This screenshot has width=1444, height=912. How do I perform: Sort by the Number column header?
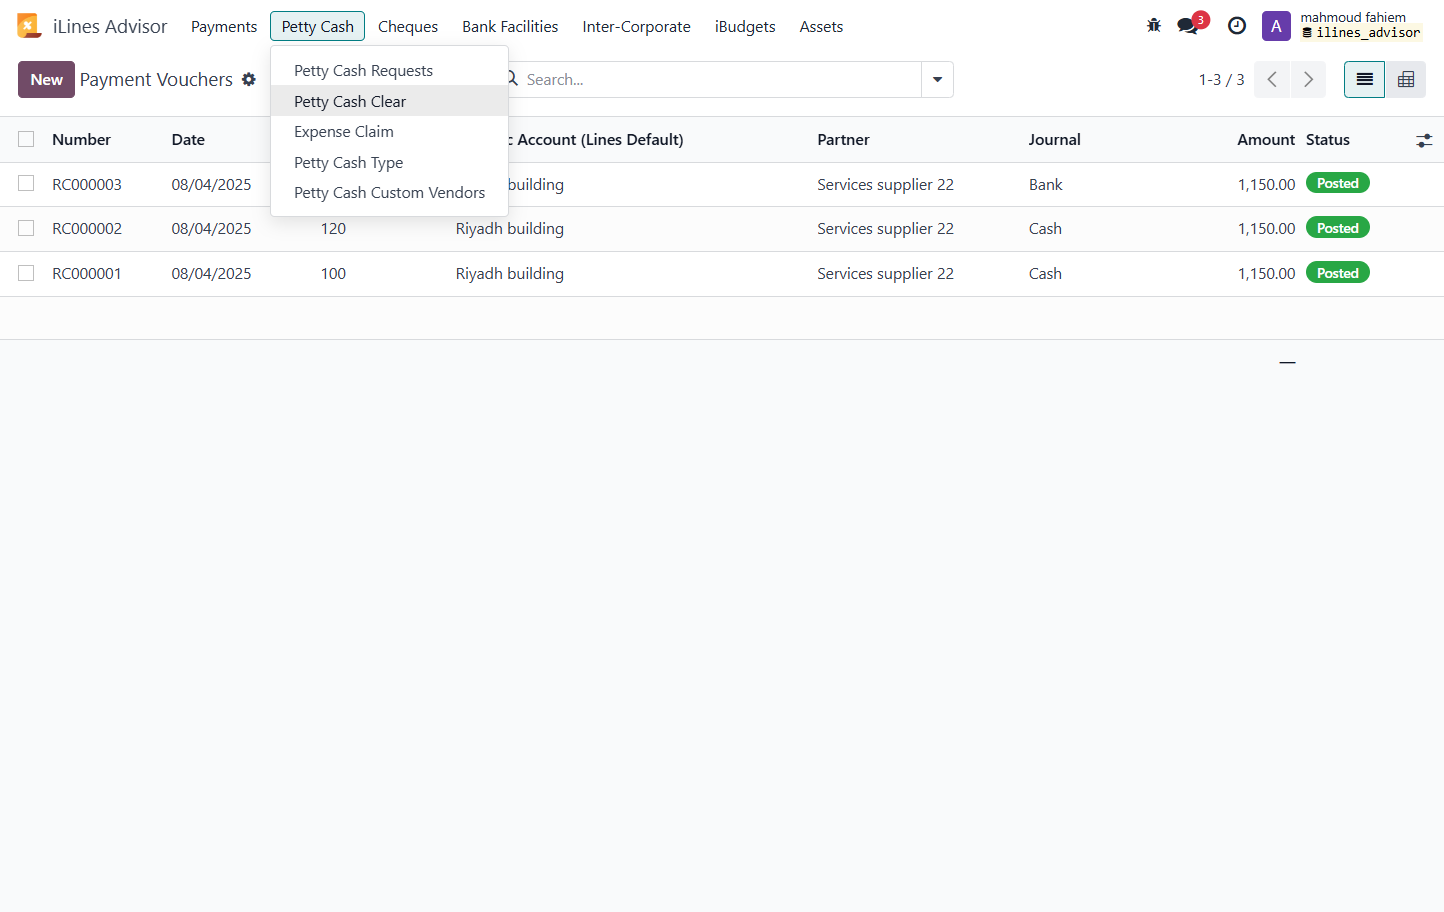[81, 140]
